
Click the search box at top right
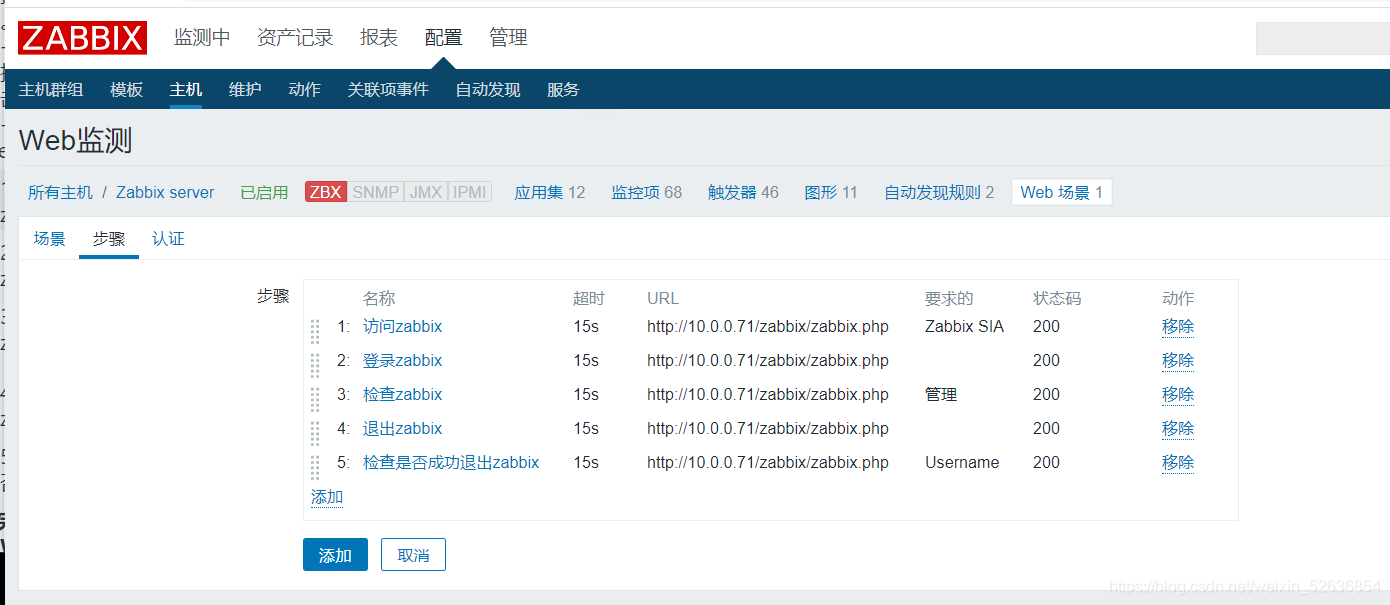click(x=1322, y=38)
